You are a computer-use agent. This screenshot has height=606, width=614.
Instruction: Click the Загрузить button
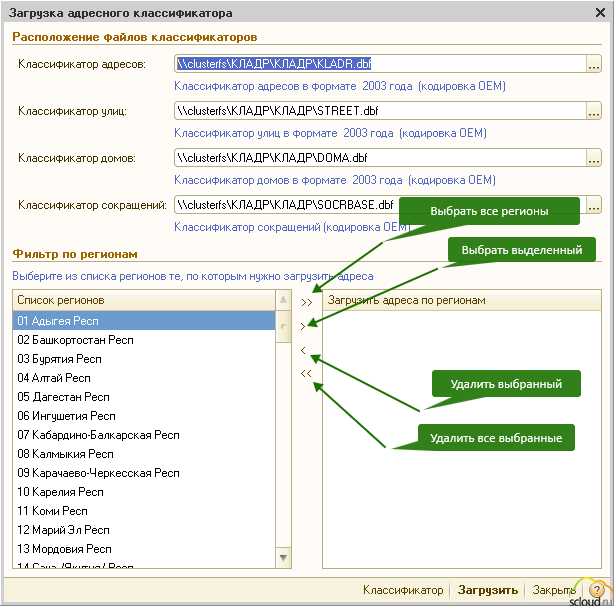coord(488,590)
